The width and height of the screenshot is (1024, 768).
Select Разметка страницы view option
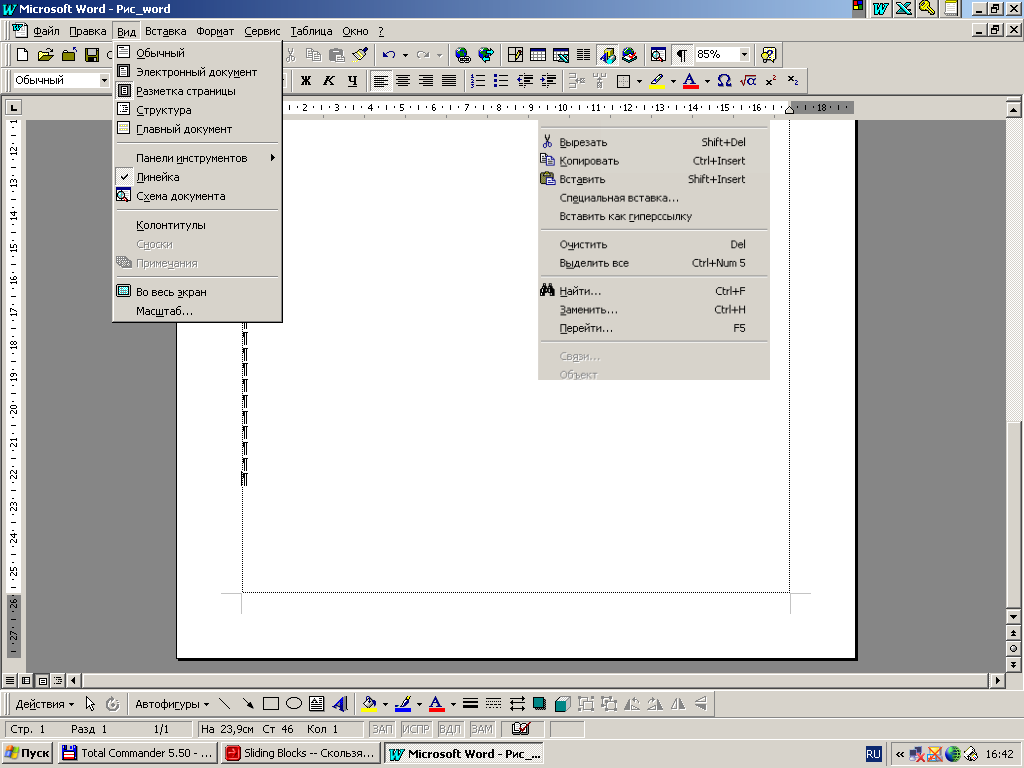197,91
